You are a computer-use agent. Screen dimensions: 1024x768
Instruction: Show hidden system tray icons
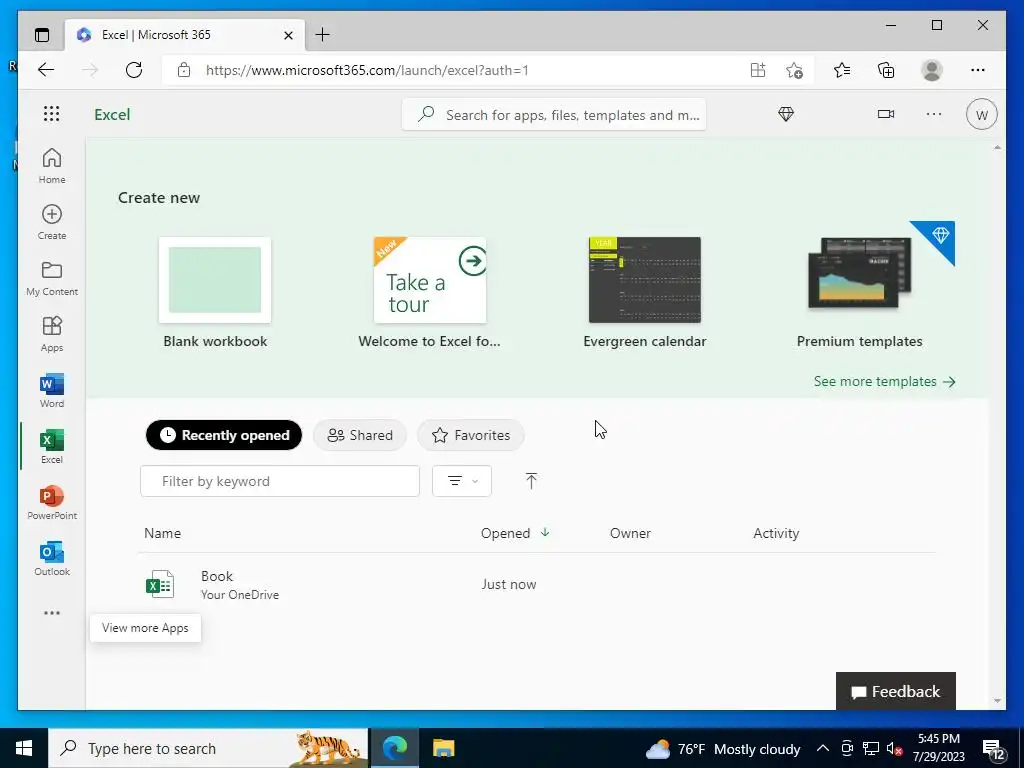[x=823, y=748]
